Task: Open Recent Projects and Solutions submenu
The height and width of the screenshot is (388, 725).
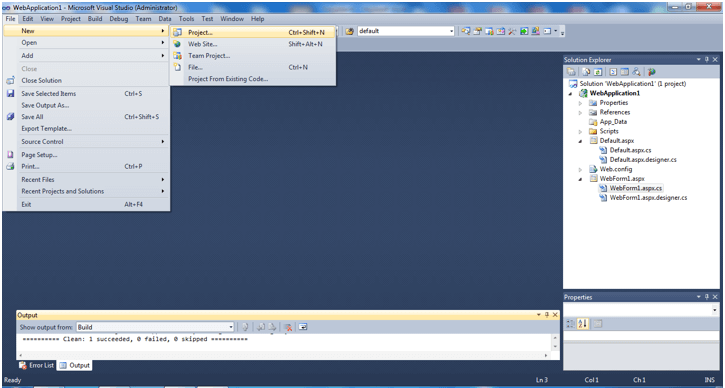Action: click(86, 191)
